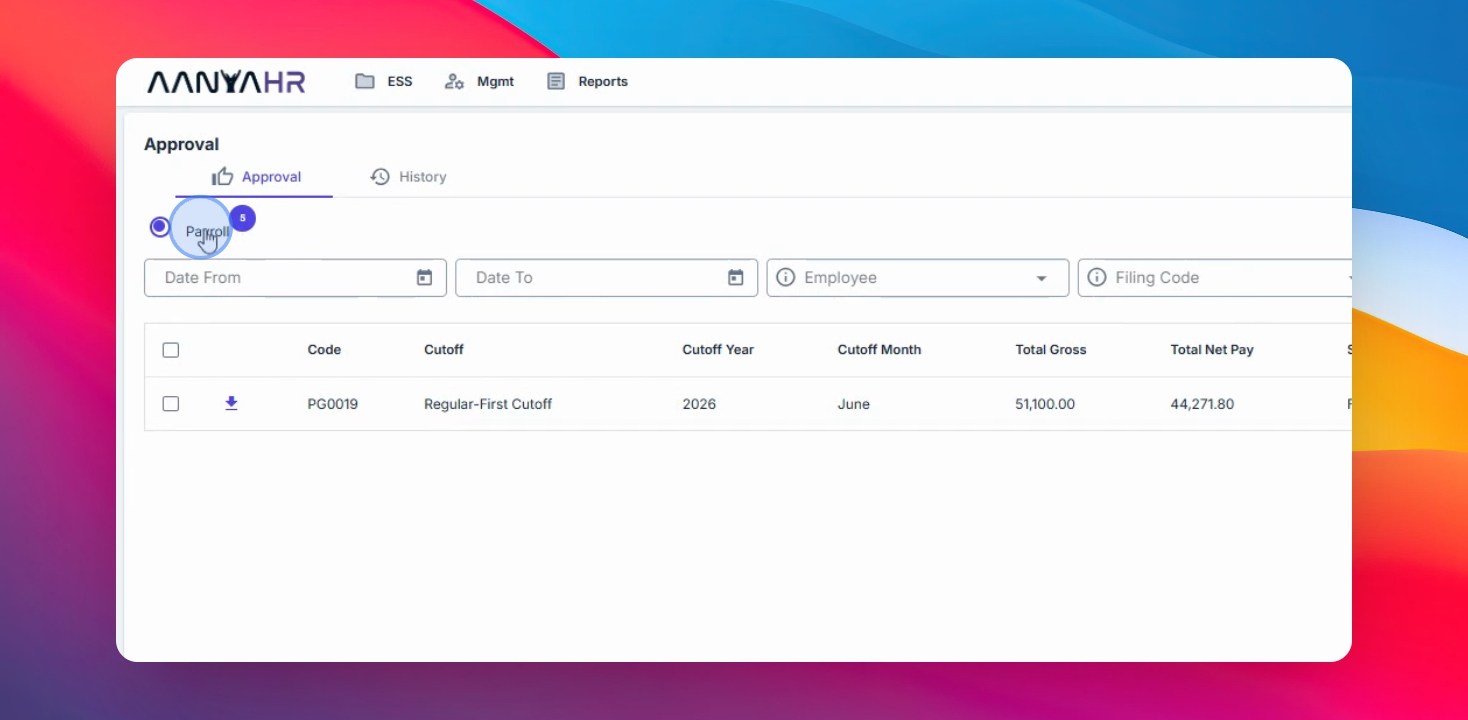
Task: Open the Mgmt menu
Action: pos(479,82)
